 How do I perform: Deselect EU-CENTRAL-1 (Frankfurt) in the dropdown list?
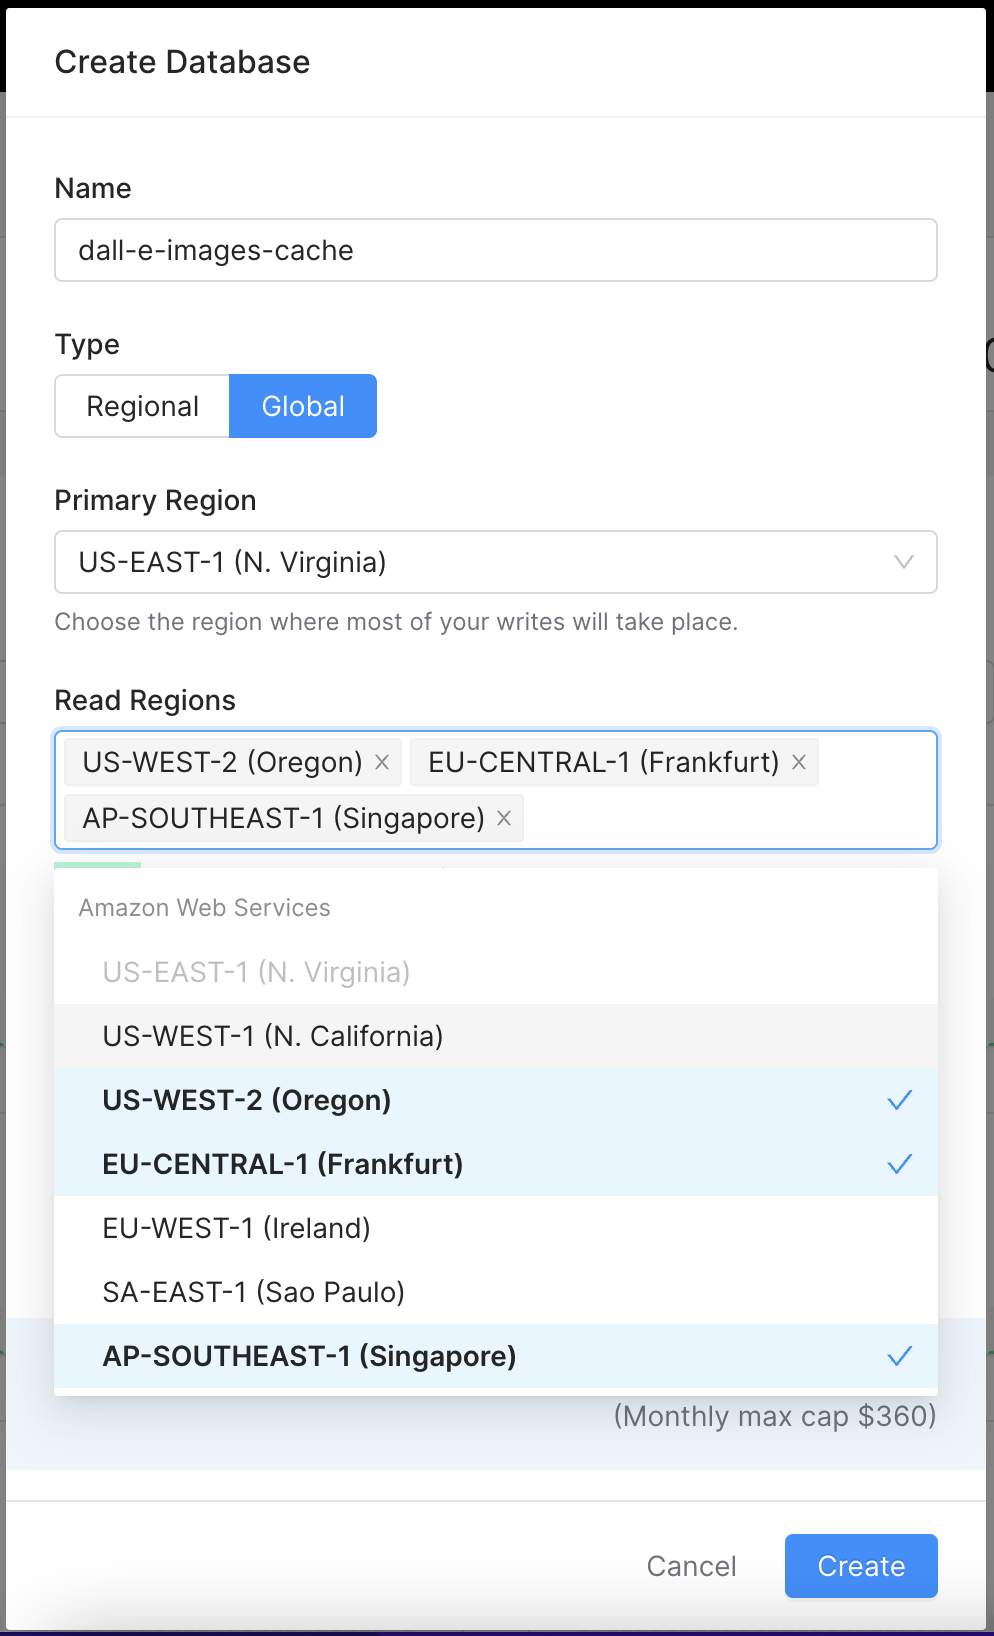point(283,1164)
